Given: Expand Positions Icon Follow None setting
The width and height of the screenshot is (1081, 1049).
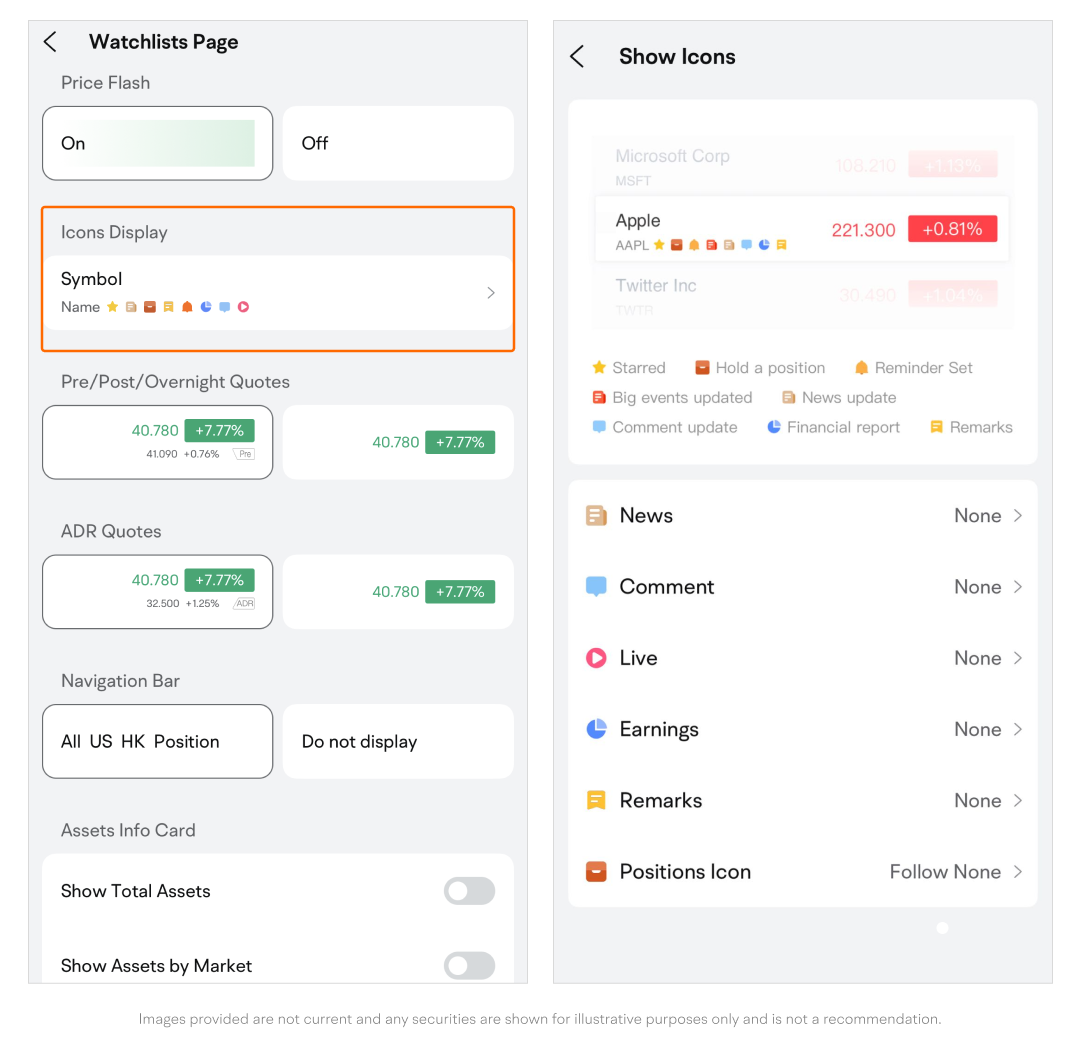Looking at the screenshot, I should point(1018,872).
